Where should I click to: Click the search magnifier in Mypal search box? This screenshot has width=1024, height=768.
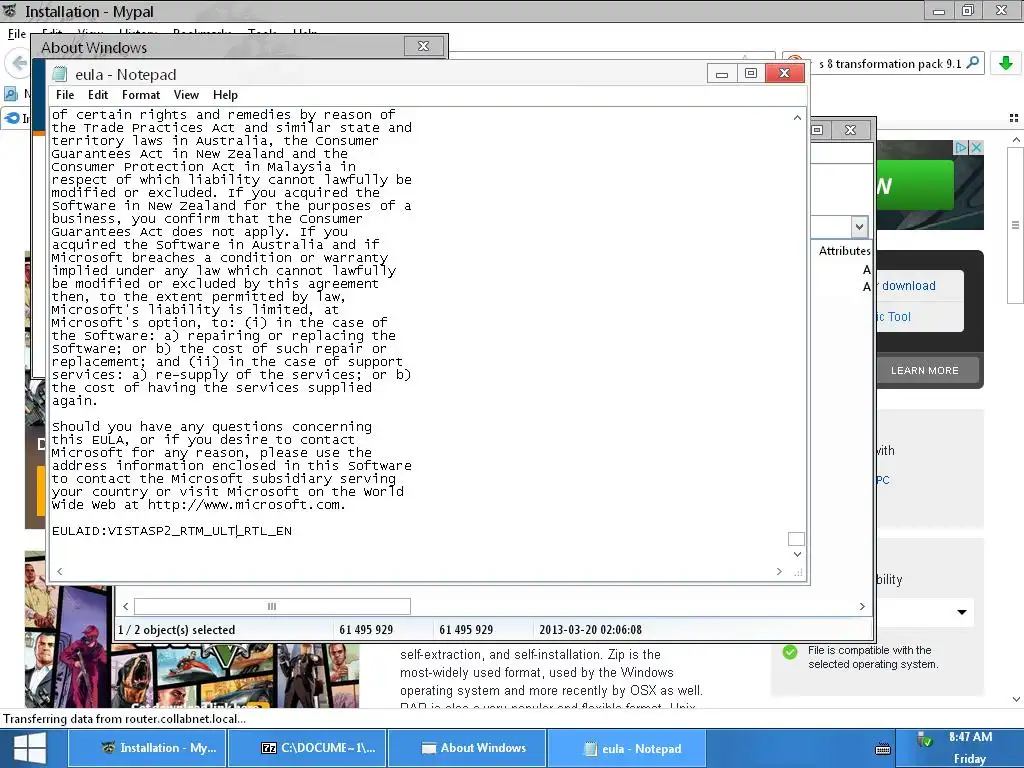coord(973,63)
